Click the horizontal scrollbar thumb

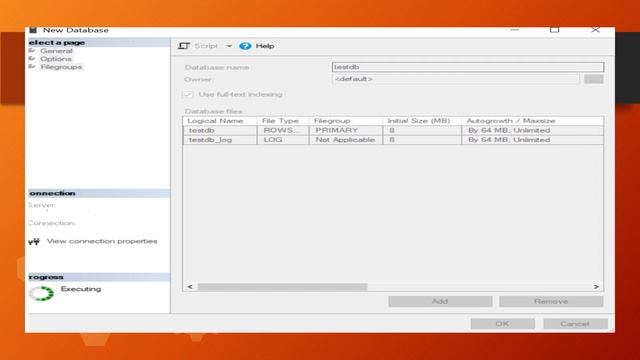(282, 287)
